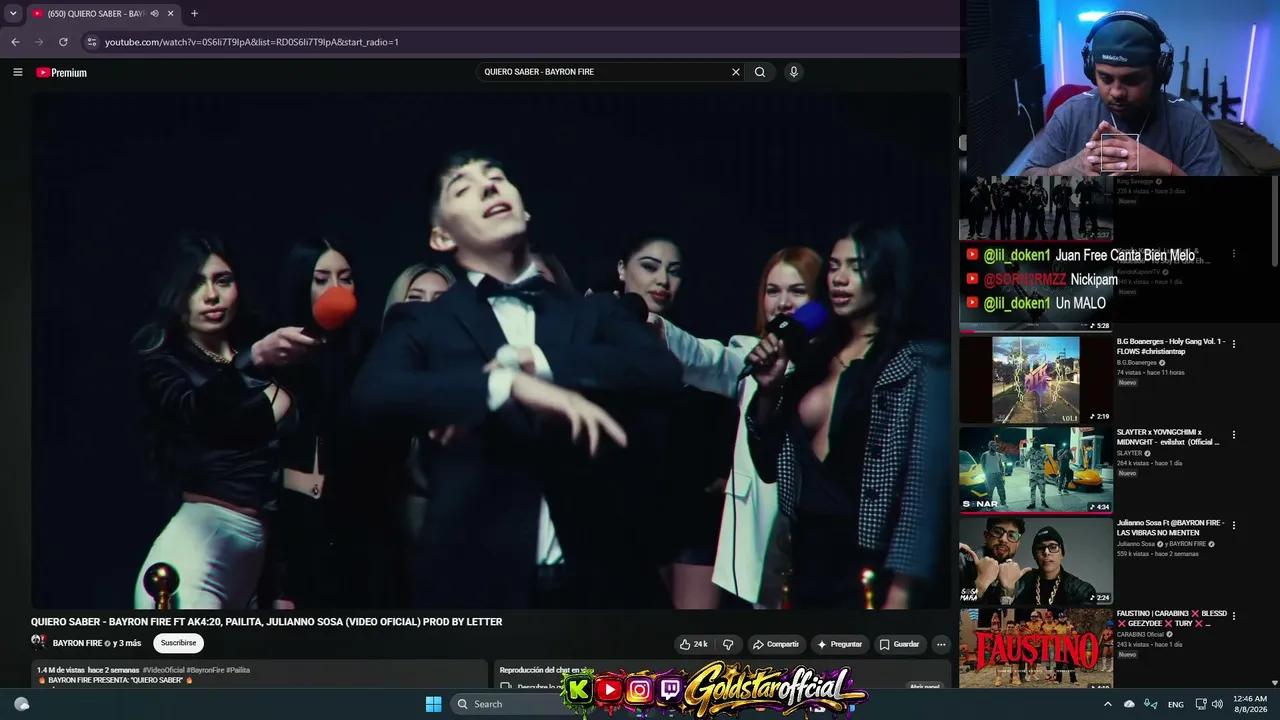Screen dimensions: 1280x720
Task: Open the FAUSTINO video thumbnail
Action: (x=1036, y=648)
